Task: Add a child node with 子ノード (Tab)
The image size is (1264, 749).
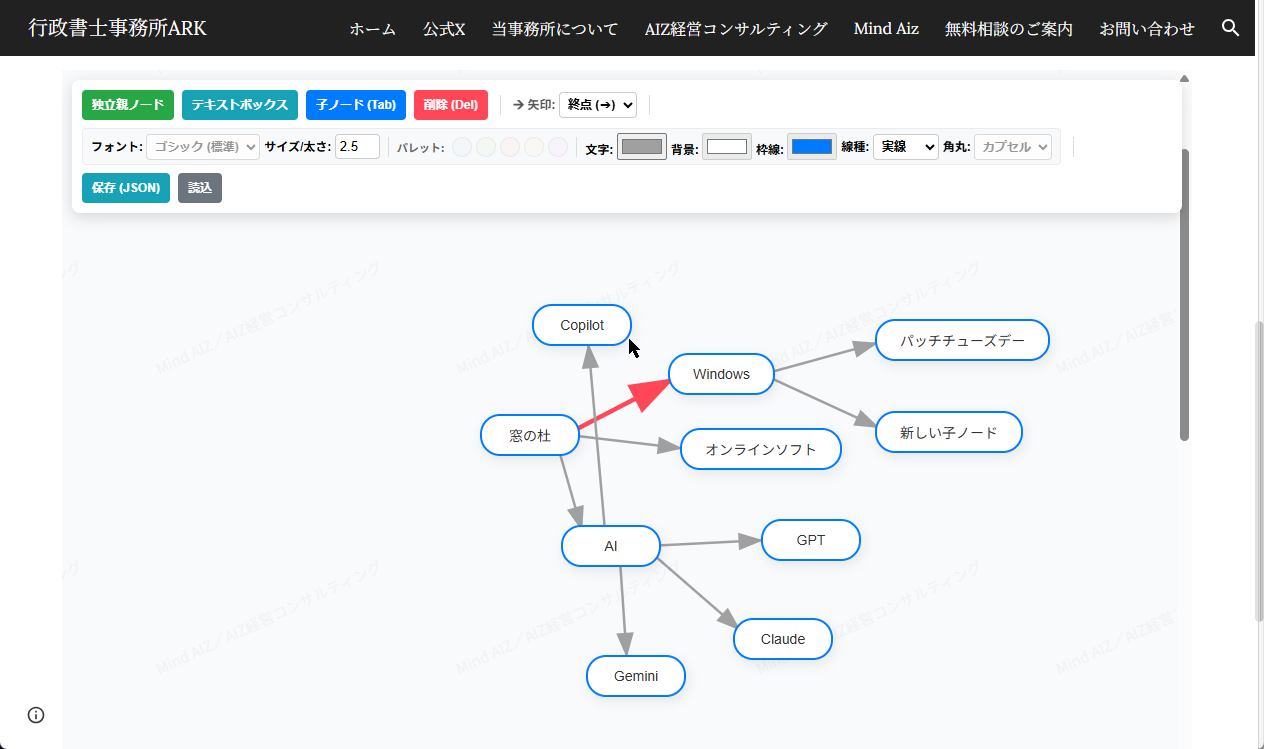Action: point(356,105)
